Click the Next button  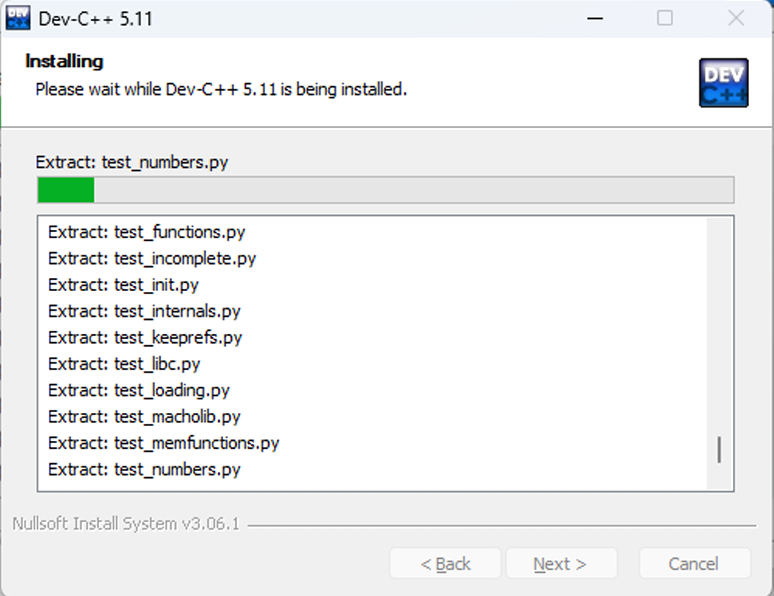[x=560, y=564]
